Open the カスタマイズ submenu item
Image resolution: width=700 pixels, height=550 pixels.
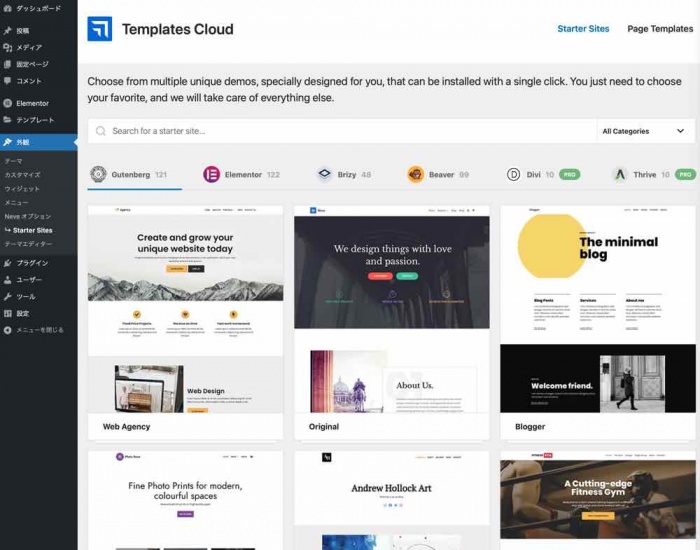22,175
